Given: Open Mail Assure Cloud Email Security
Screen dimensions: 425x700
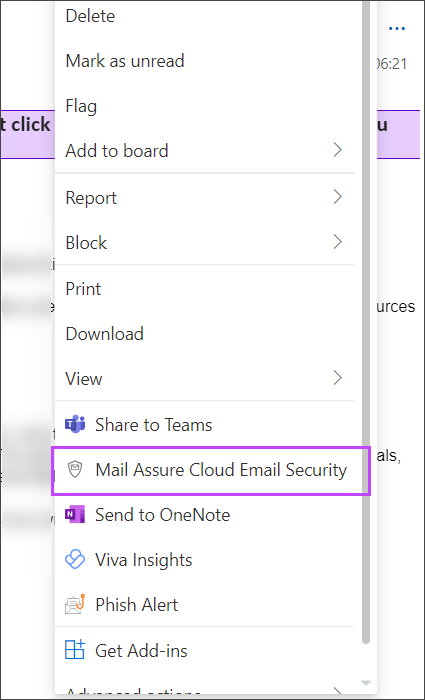Looking at the screenshot, I should click(x=211, y=470).
